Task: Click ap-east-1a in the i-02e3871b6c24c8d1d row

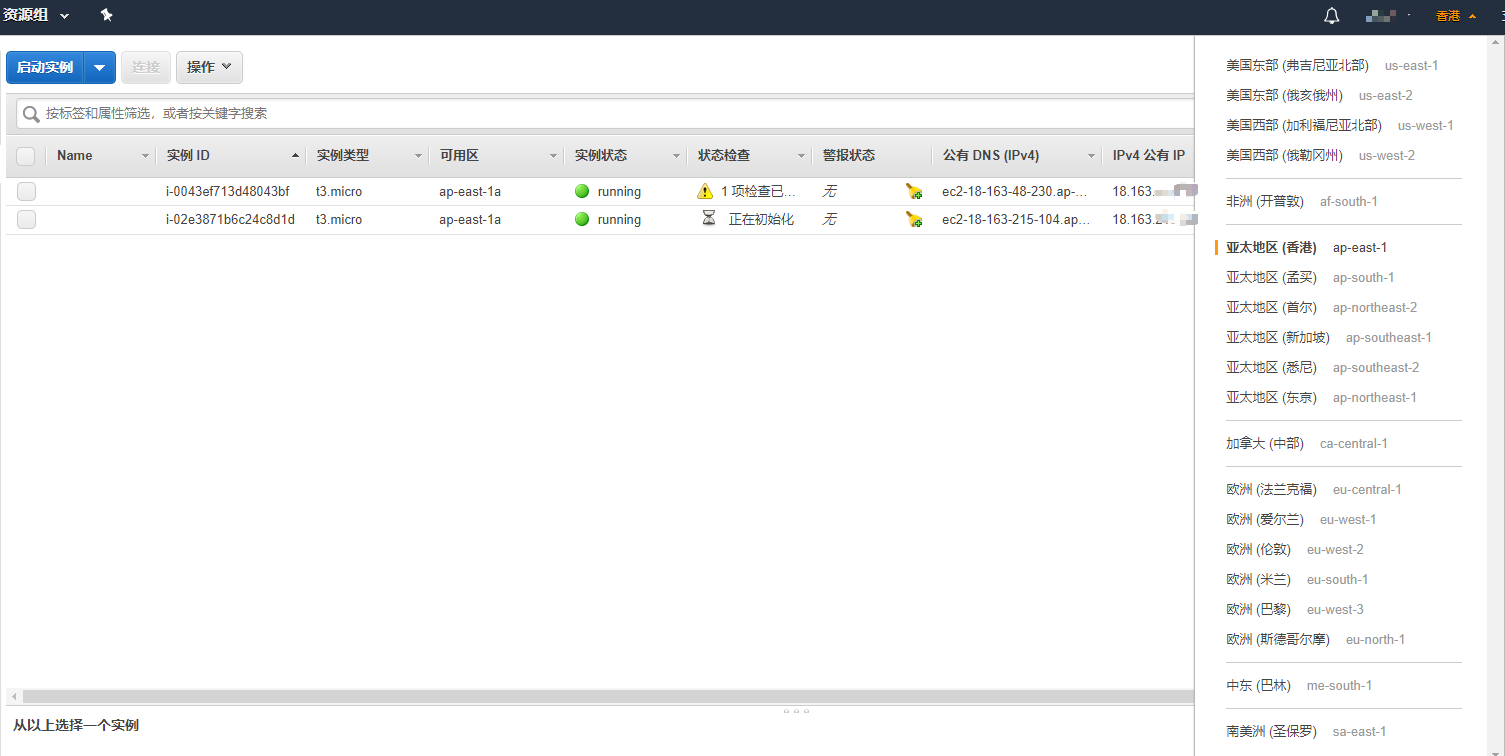Action: (470, 219)
